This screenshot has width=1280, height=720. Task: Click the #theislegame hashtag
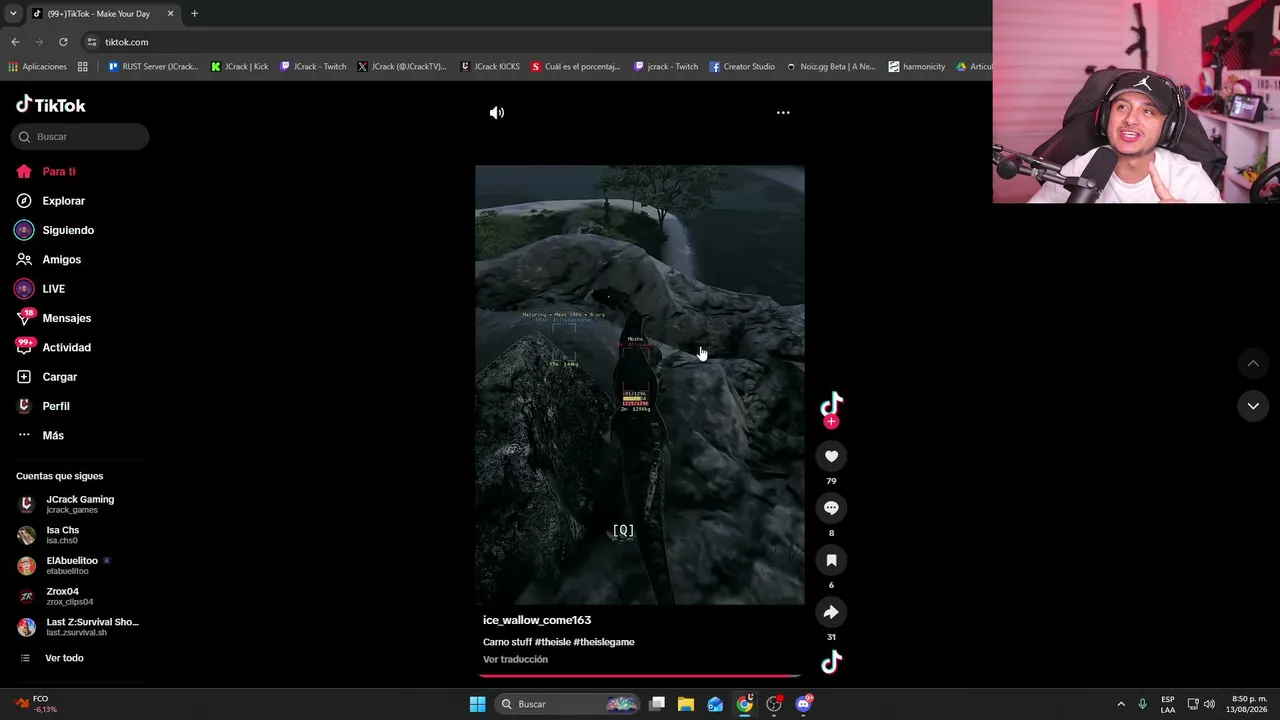tap(604, 642)
